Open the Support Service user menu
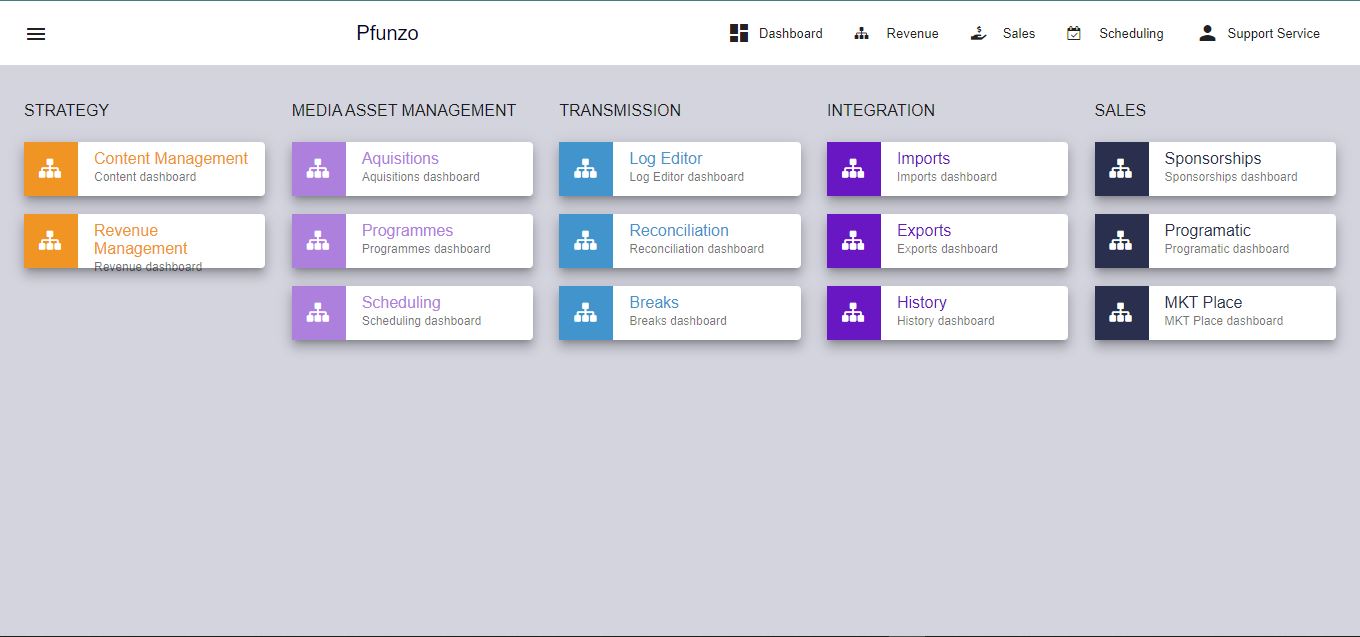The image size is (1360, 637). click(x=1259, y=34)
